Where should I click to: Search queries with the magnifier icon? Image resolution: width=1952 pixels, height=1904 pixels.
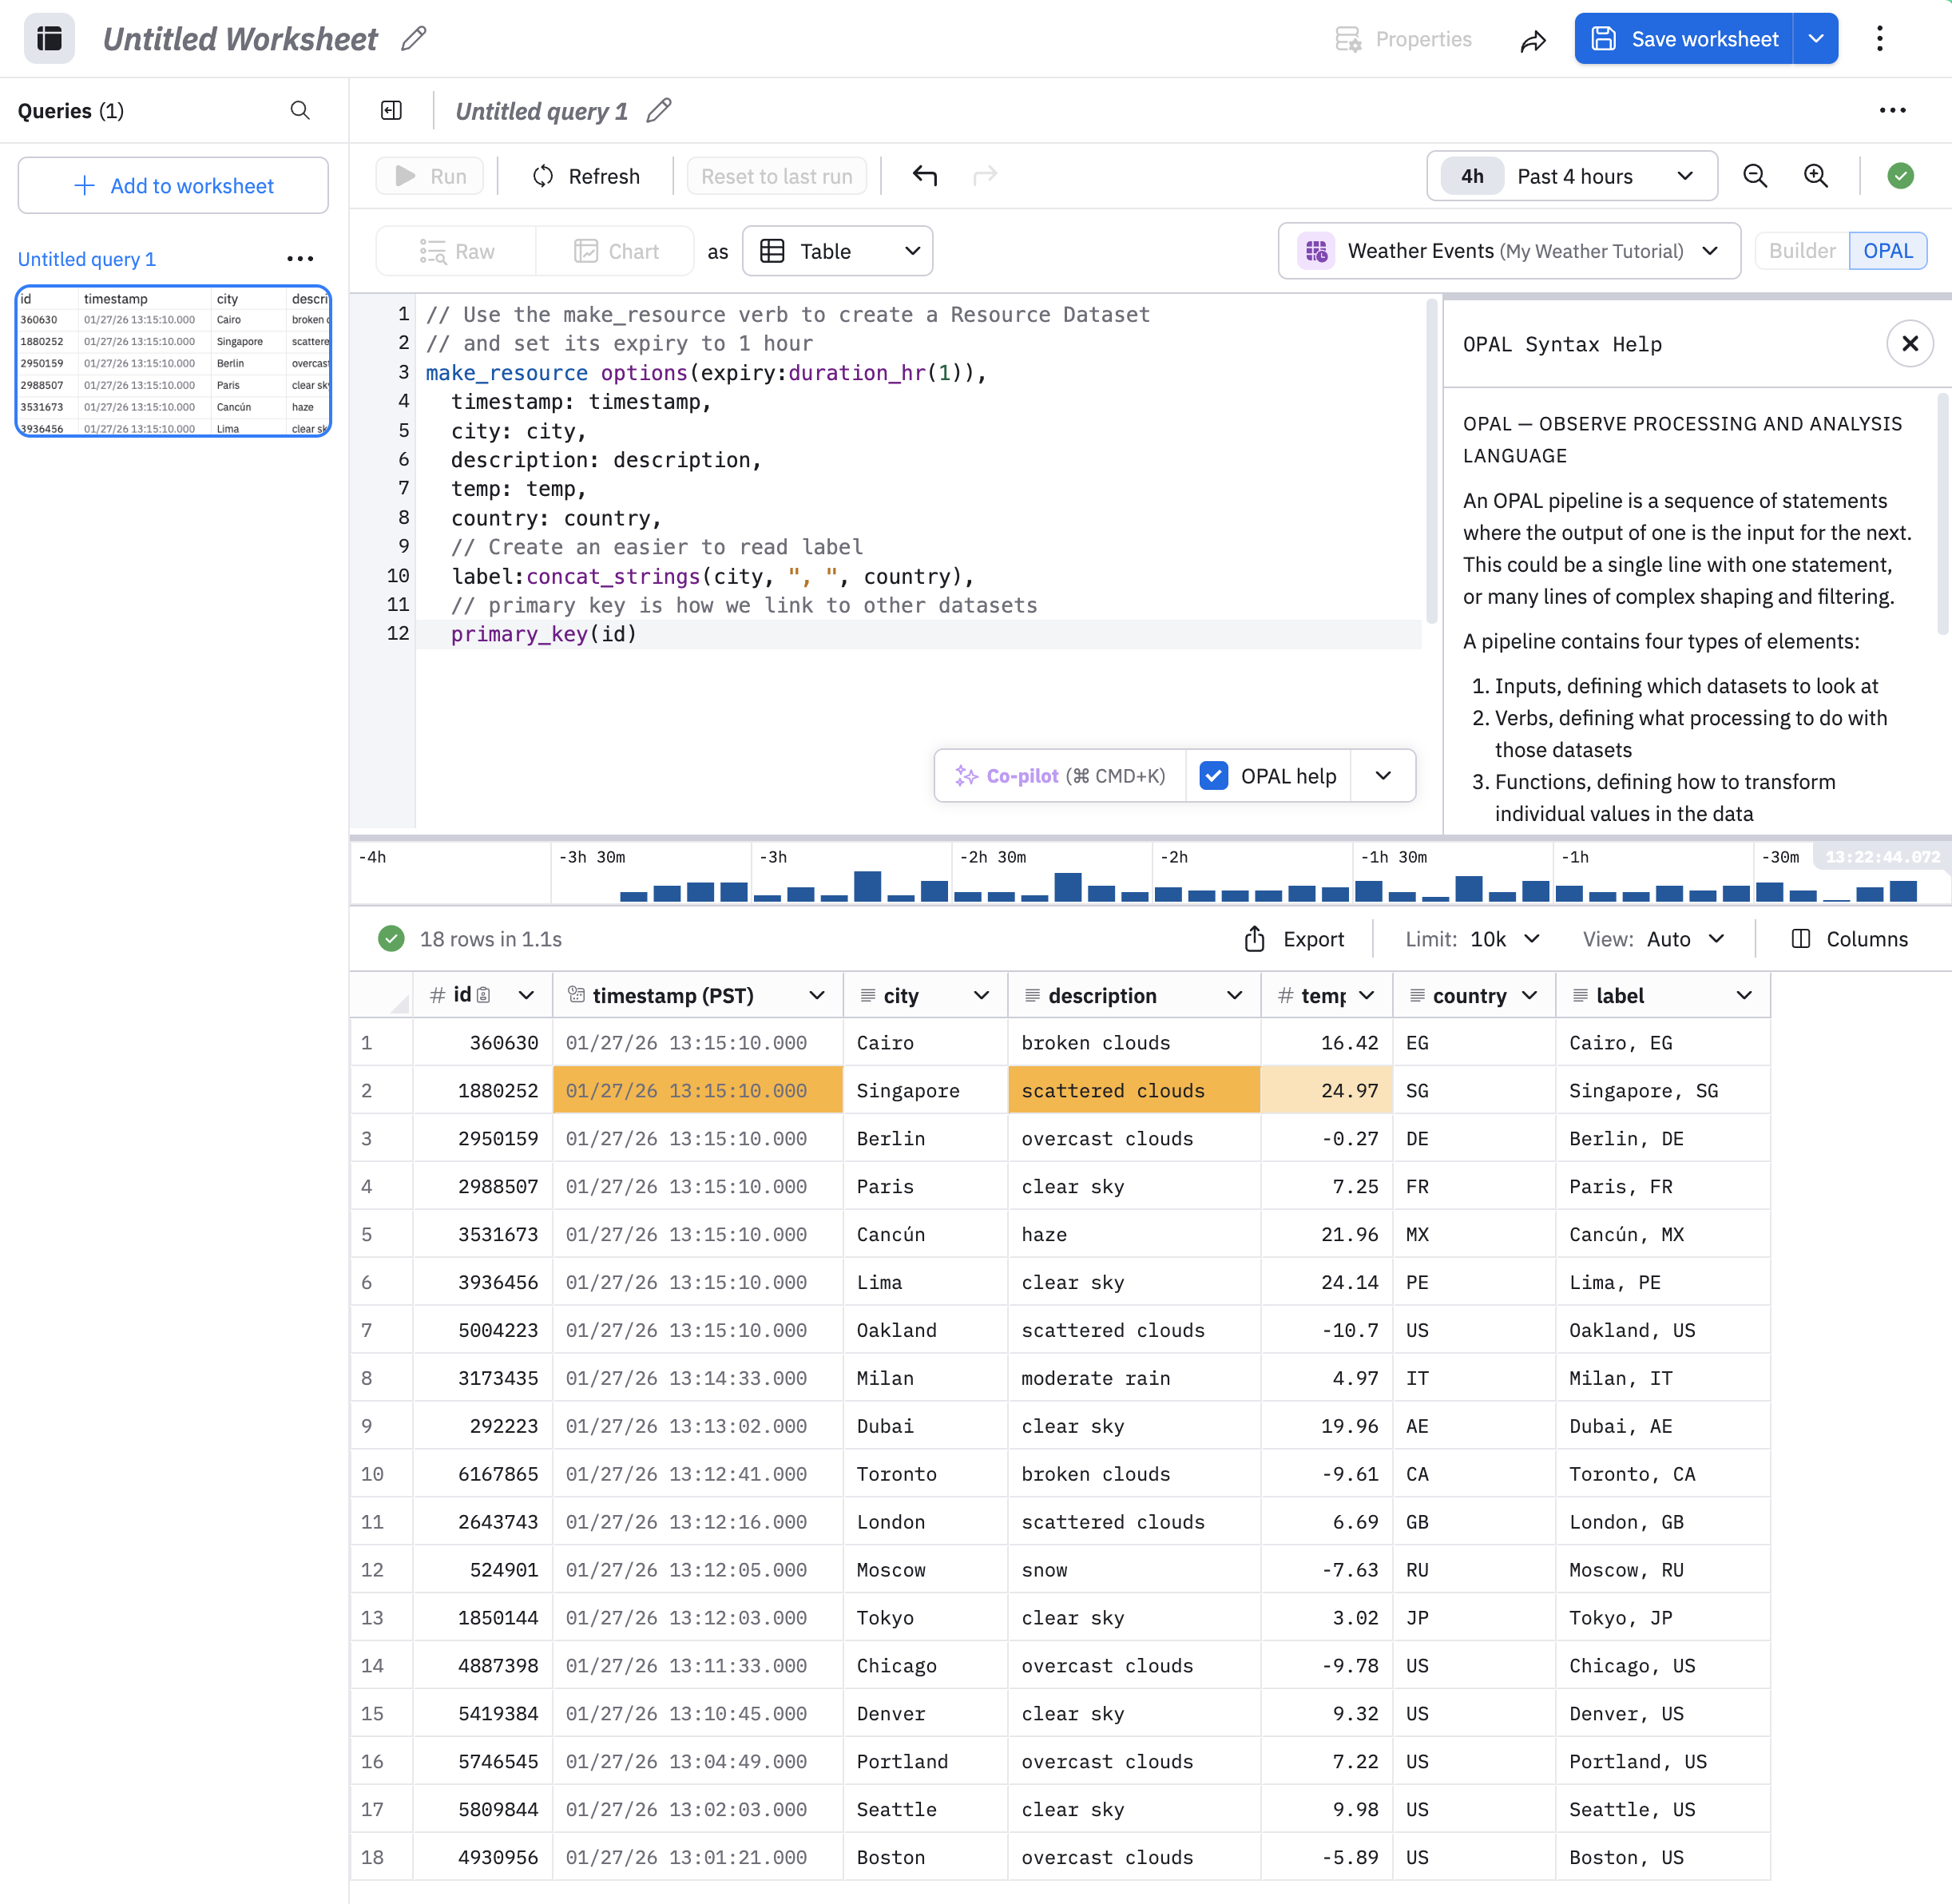click(300, 110)
